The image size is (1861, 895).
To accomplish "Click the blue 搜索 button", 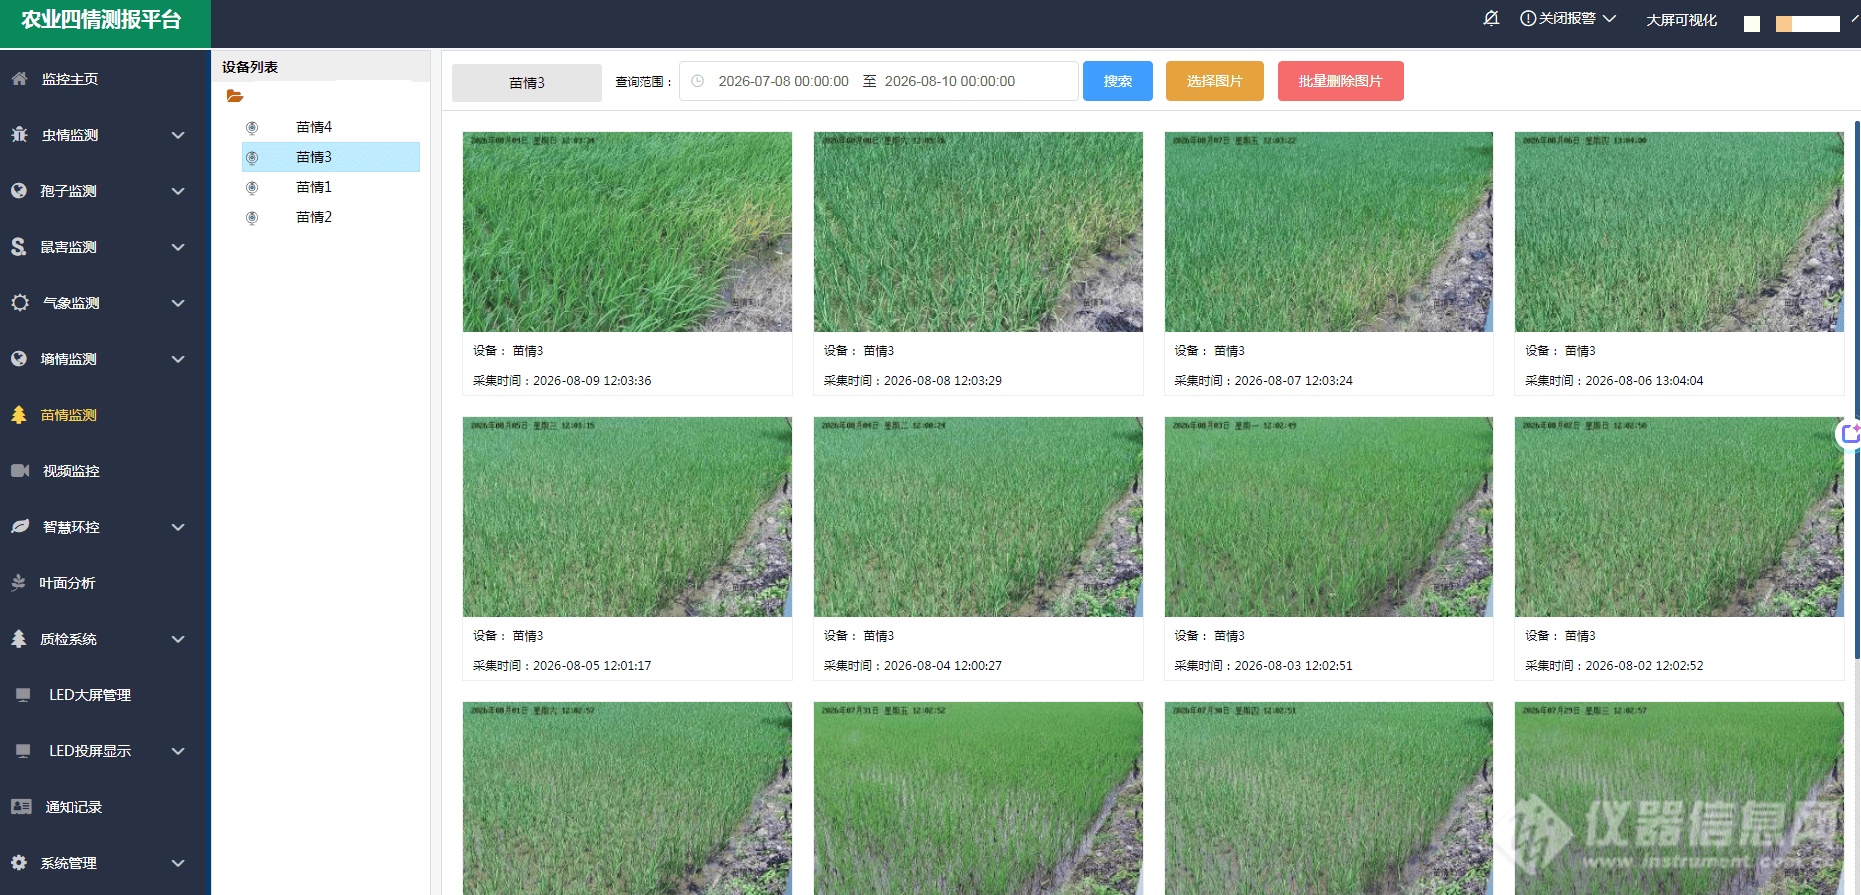I will (x=1118, y=81).
